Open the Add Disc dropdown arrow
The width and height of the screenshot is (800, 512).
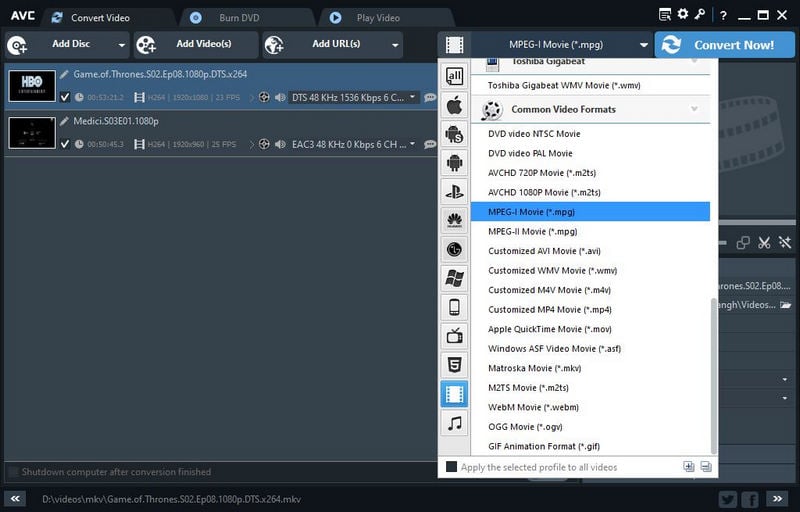click(x=121, y=45)
